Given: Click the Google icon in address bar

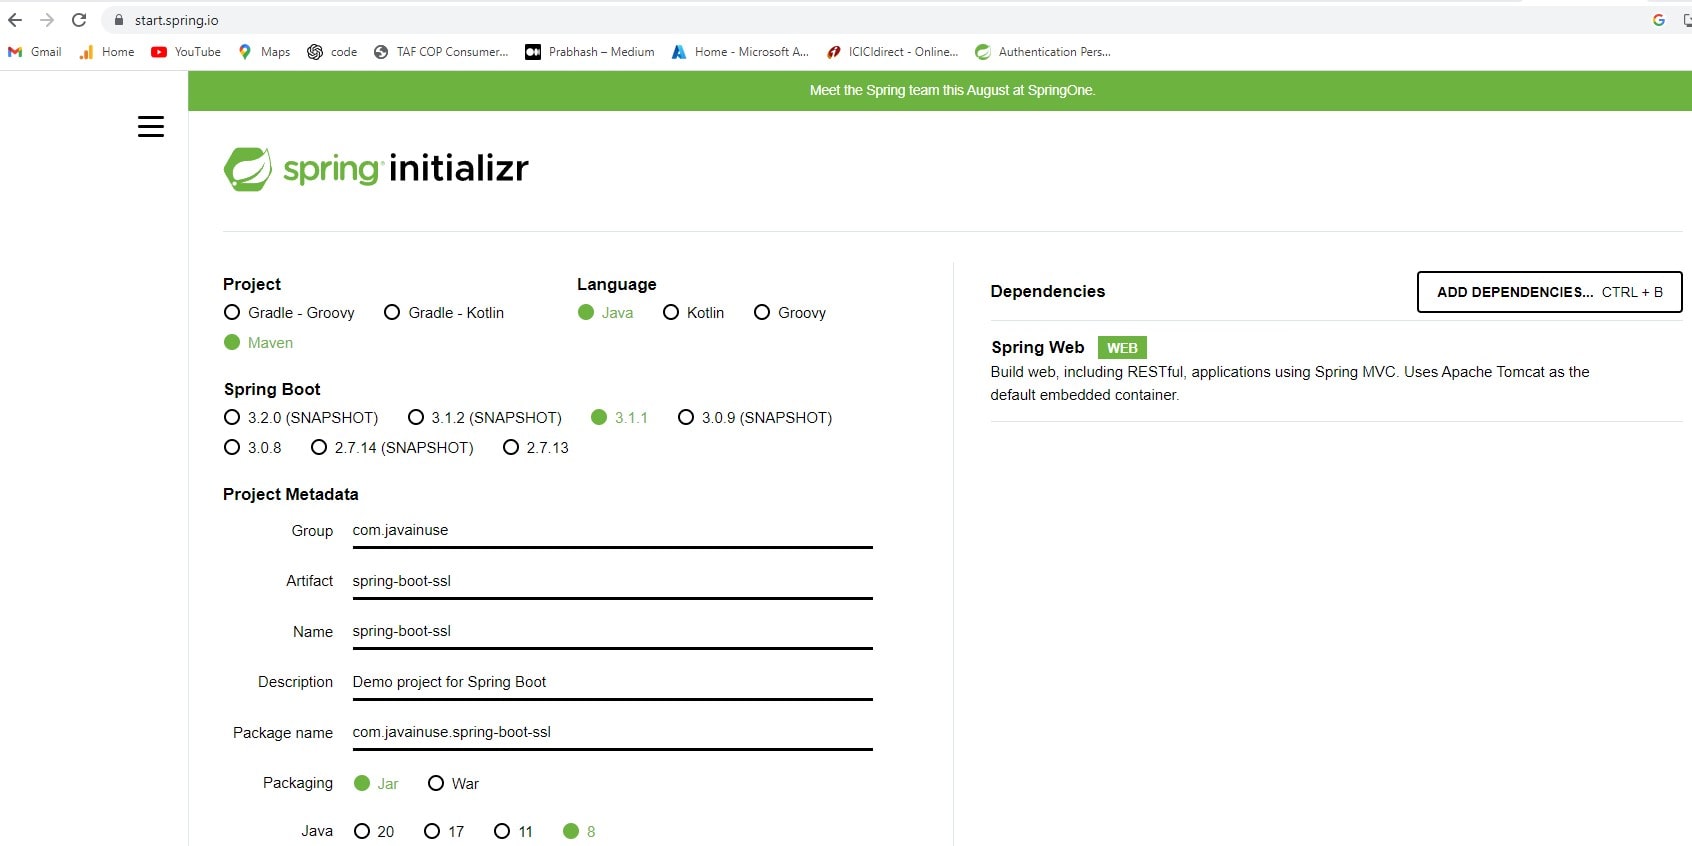Looking at the screenshot, I should click(x=1659, y=20).
